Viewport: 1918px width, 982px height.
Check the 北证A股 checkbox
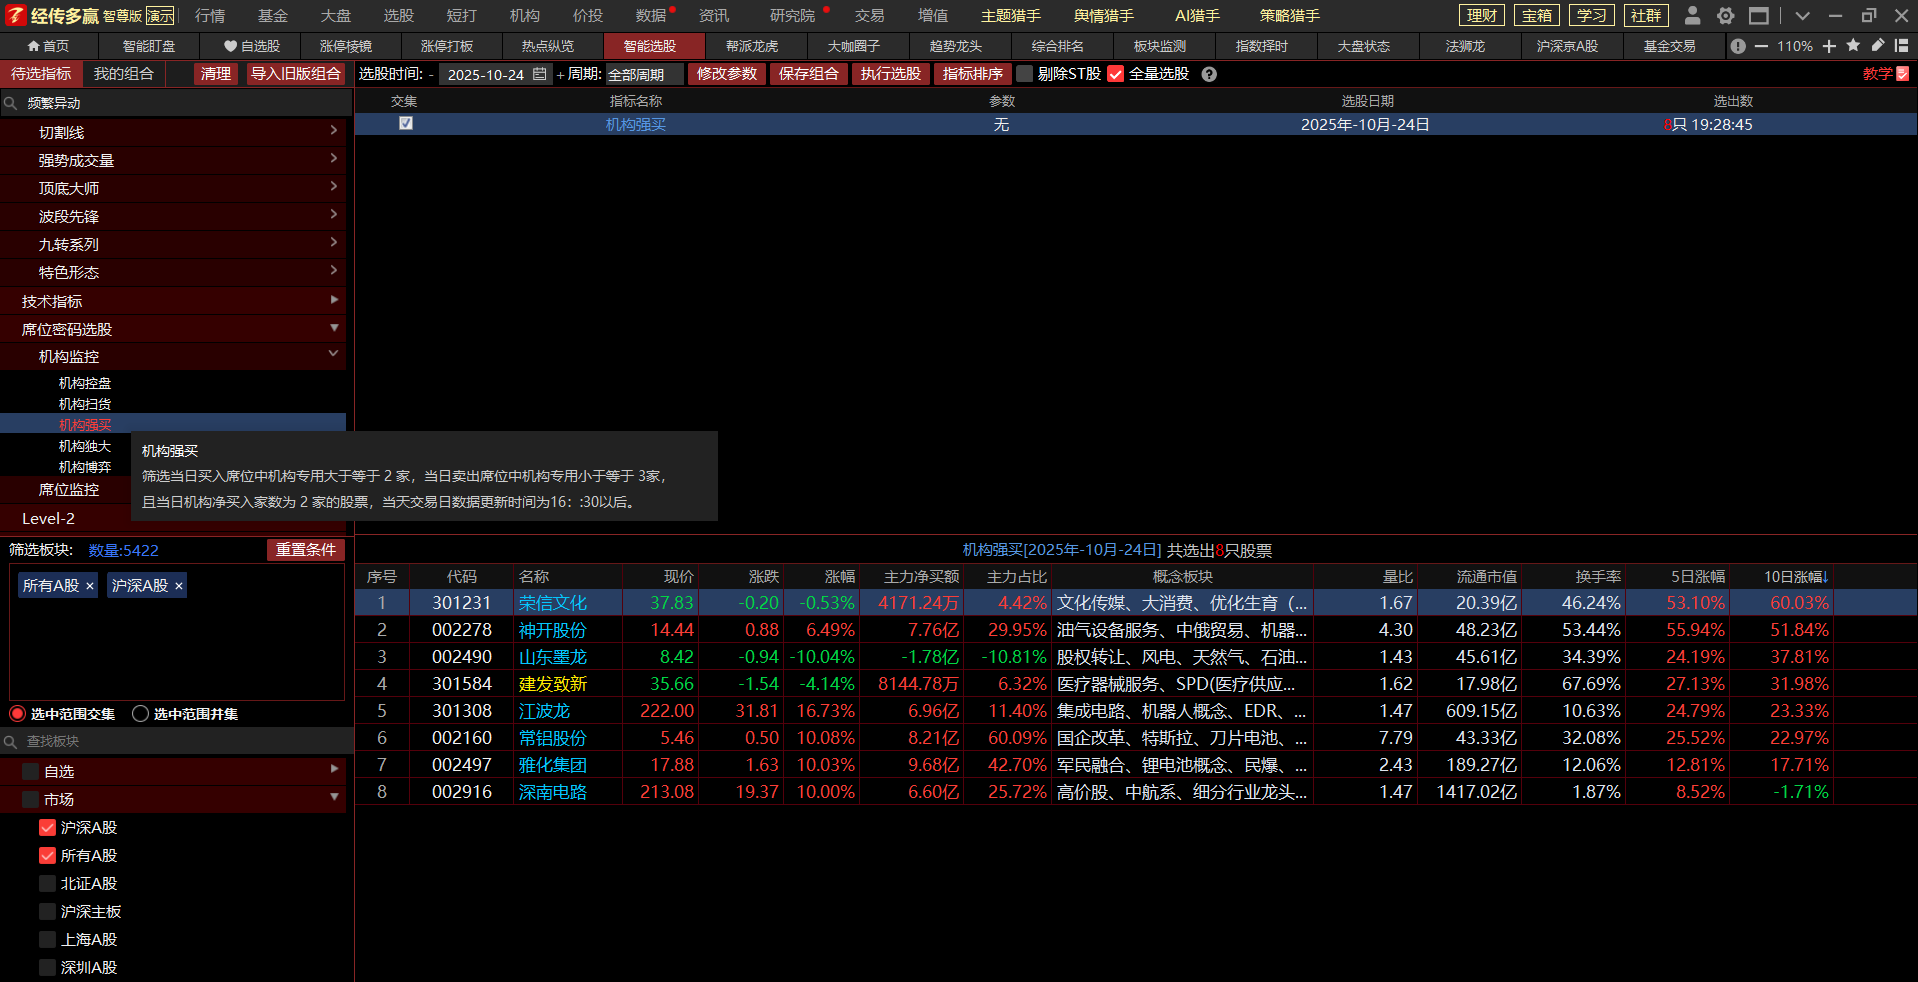click(47, 884)
